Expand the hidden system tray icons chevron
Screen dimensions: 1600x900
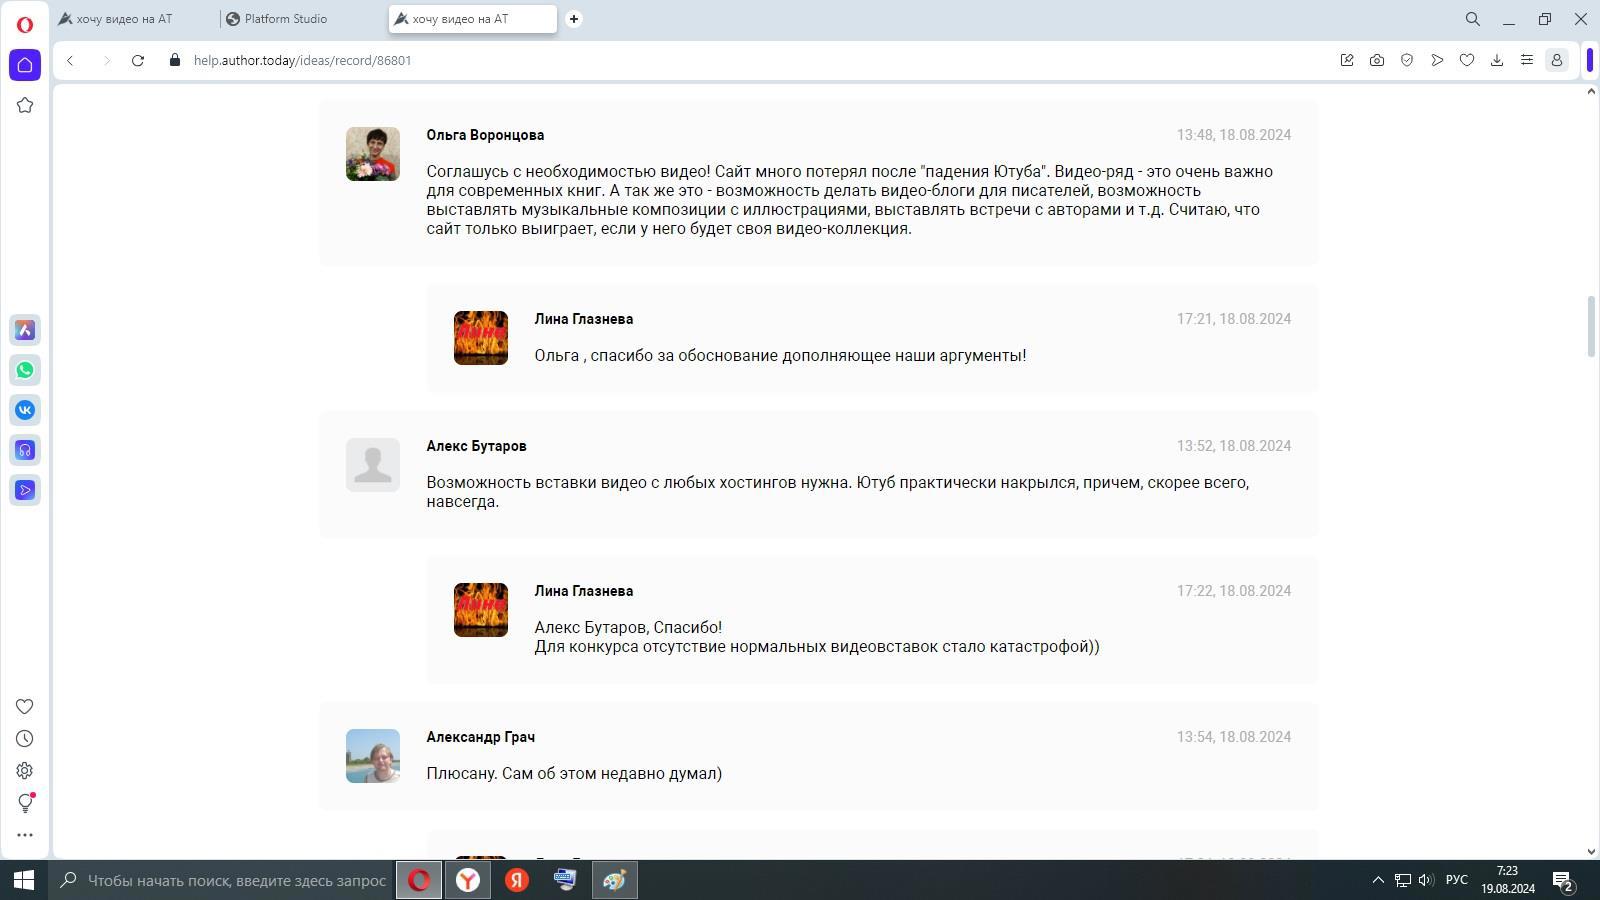1378,880
